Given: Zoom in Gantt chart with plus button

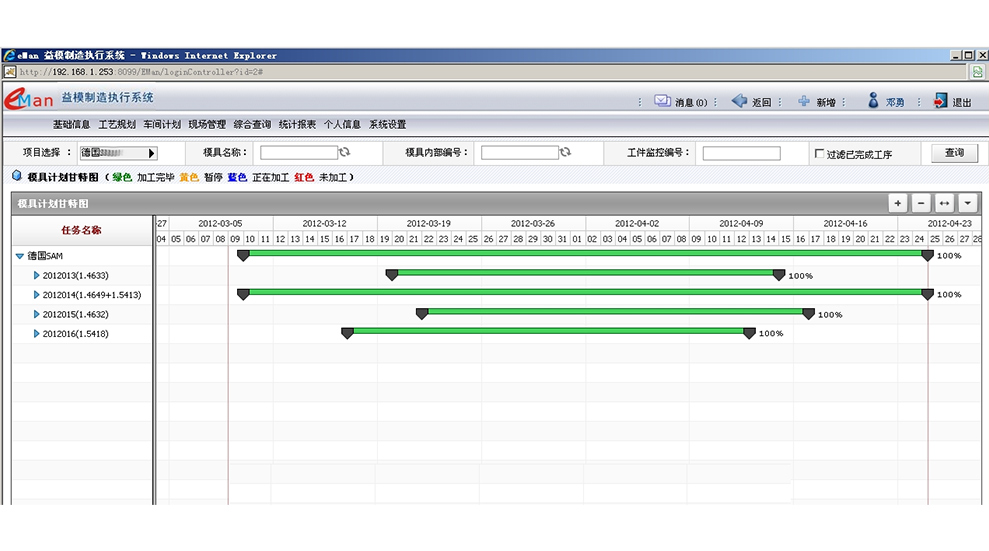Looking at the screenshot, I should click(898, 203).
